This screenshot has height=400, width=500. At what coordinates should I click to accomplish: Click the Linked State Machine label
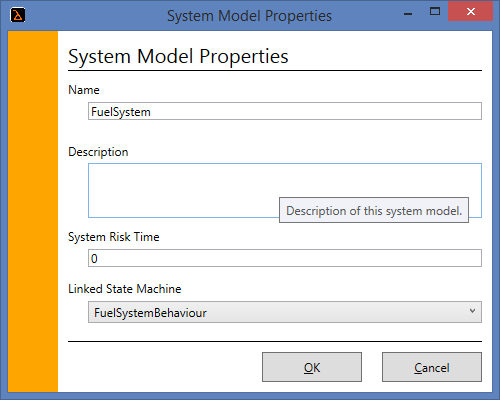[125, 289]
